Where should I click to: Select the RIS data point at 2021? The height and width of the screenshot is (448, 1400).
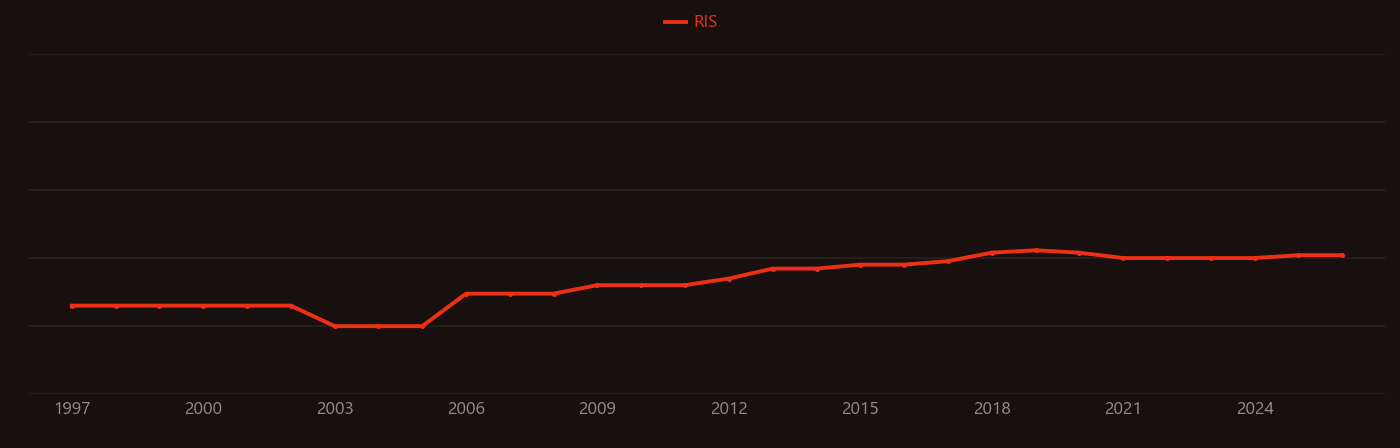(x=1123, y=258)
